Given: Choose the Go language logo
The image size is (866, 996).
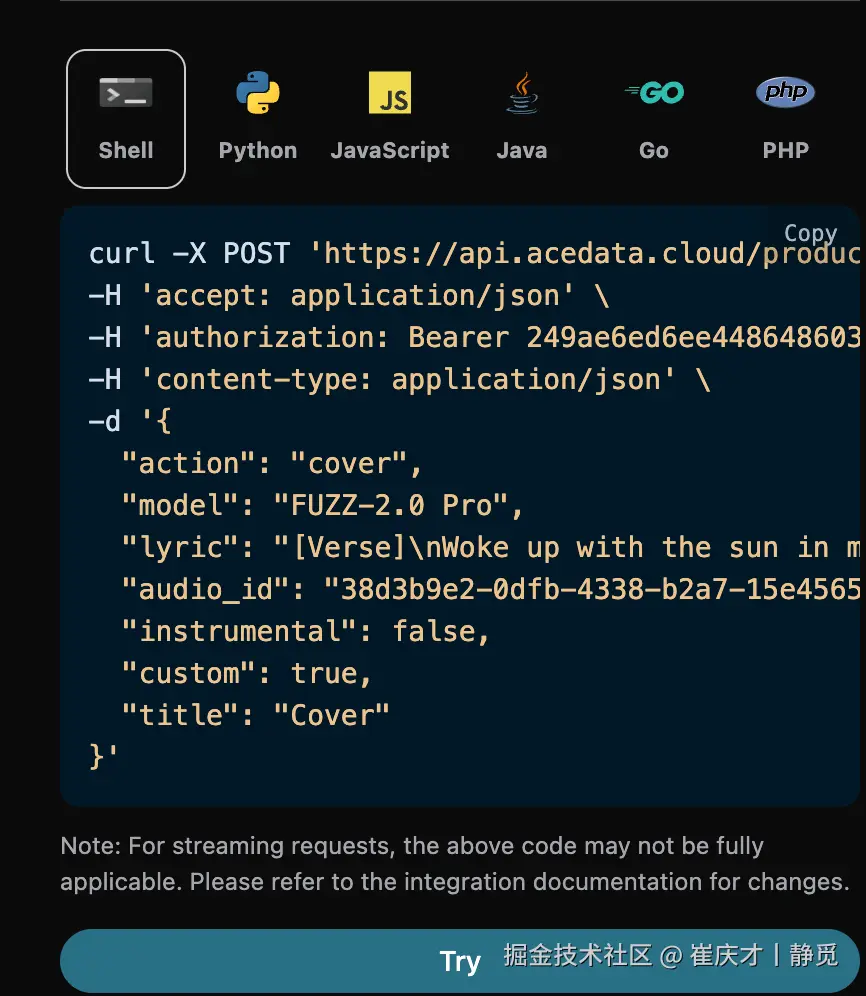Looking at the screenshot, I should pos(654,93).
